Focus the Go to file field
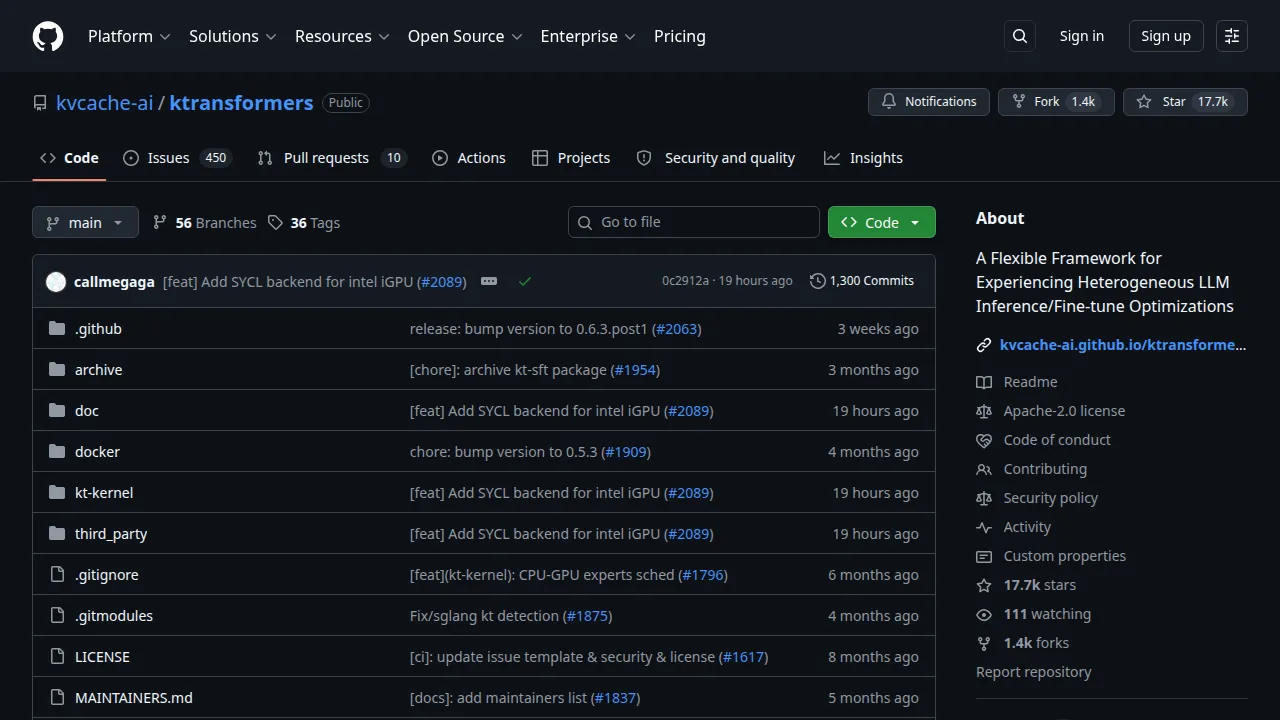1280x720 pixels. point(694,222)
